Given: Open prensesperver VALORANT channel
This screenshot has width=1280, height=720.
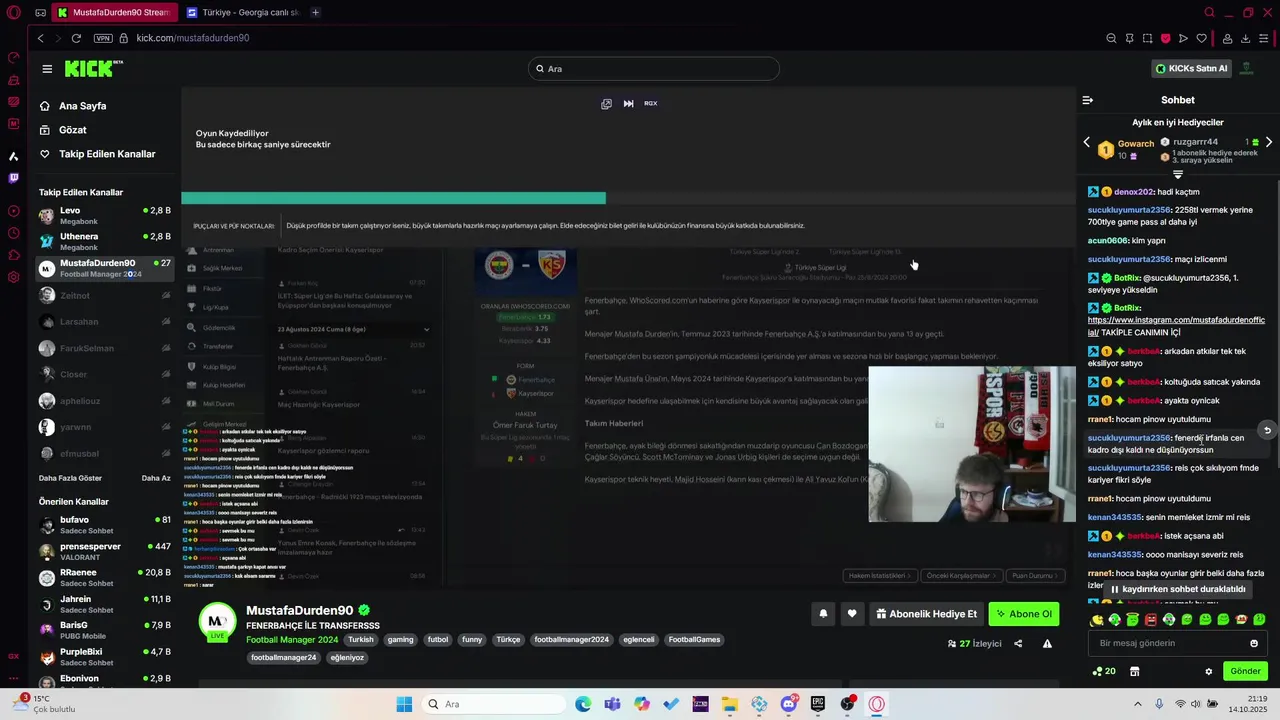Looking at the screenshot, I should click(x=104, y=551).
